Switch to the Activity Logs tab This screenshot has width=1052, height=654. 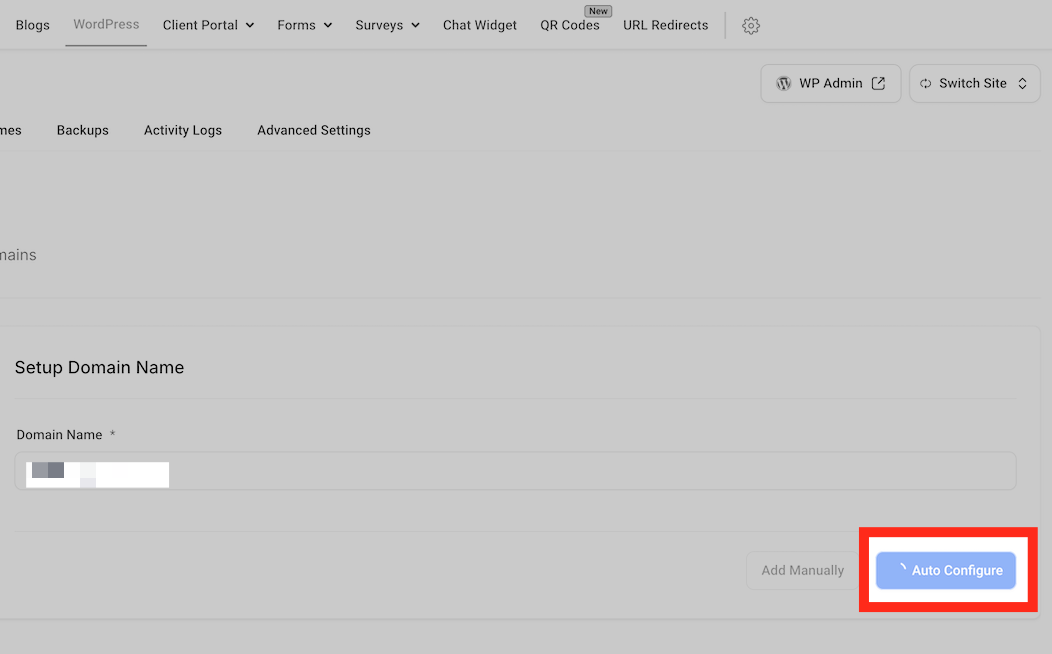pos(182,130)
